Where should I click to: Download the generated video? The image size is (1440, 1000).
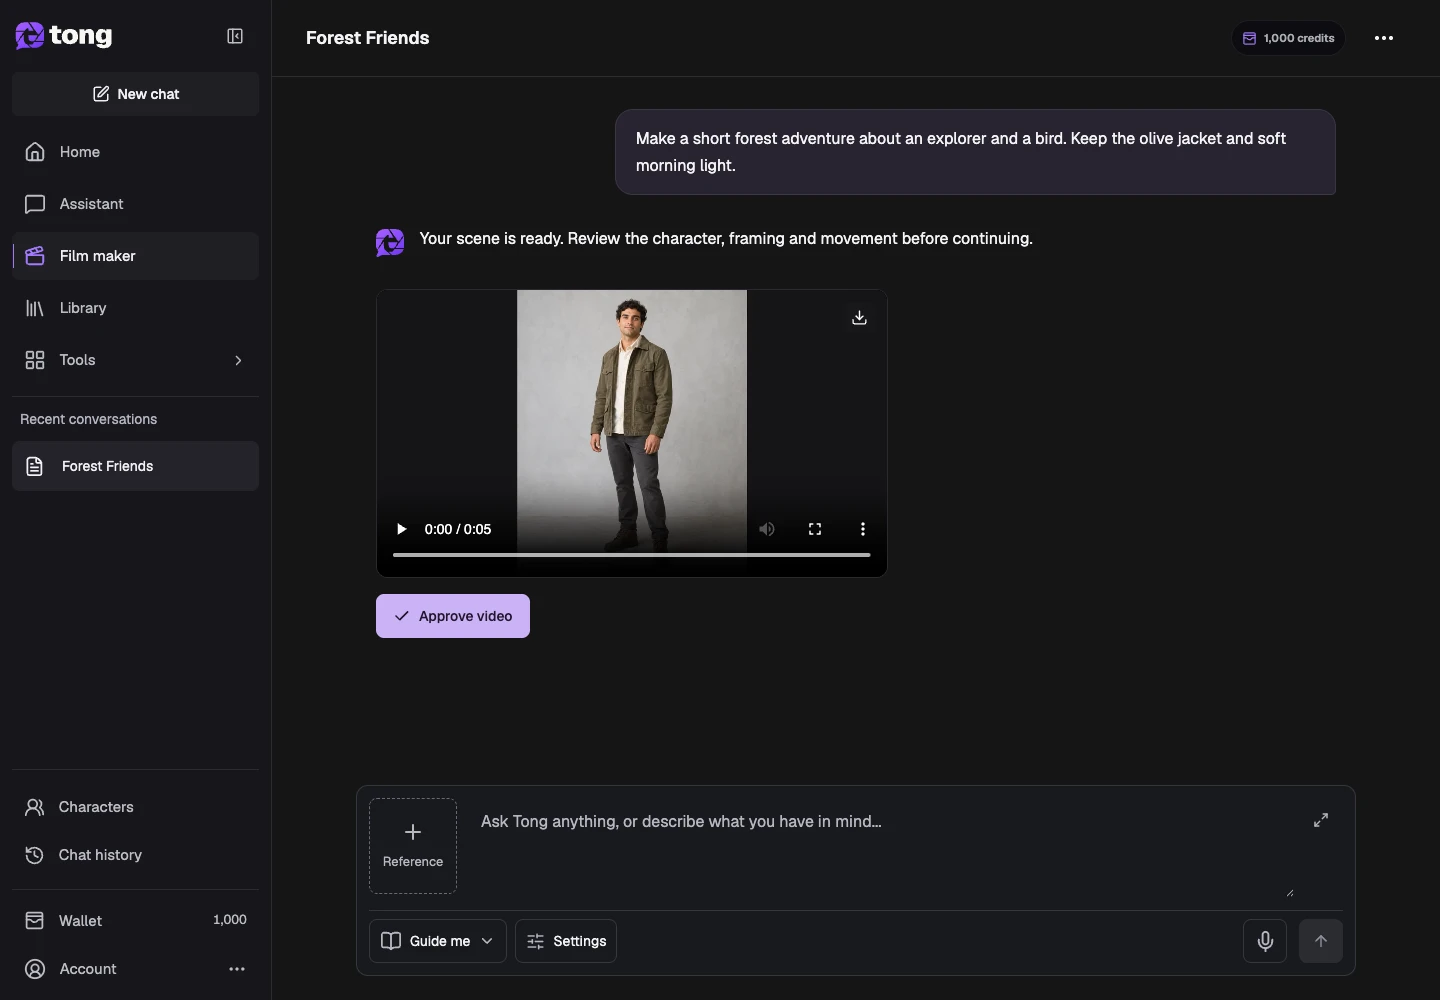pyautogui.click(x=859, y=318)
